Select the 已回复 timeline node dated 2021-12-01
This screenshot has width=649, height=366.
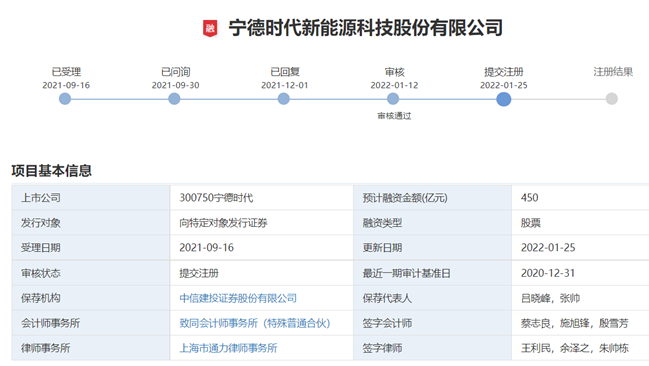click(x=284, y=99)
